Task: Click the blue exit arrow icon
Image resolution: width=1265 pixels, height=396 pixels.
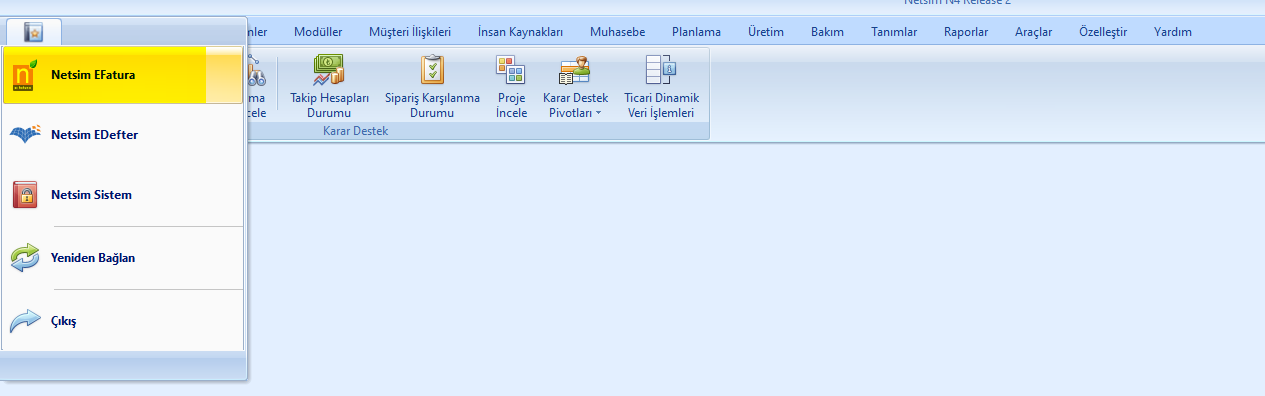Action: click(x=25, y=321)
